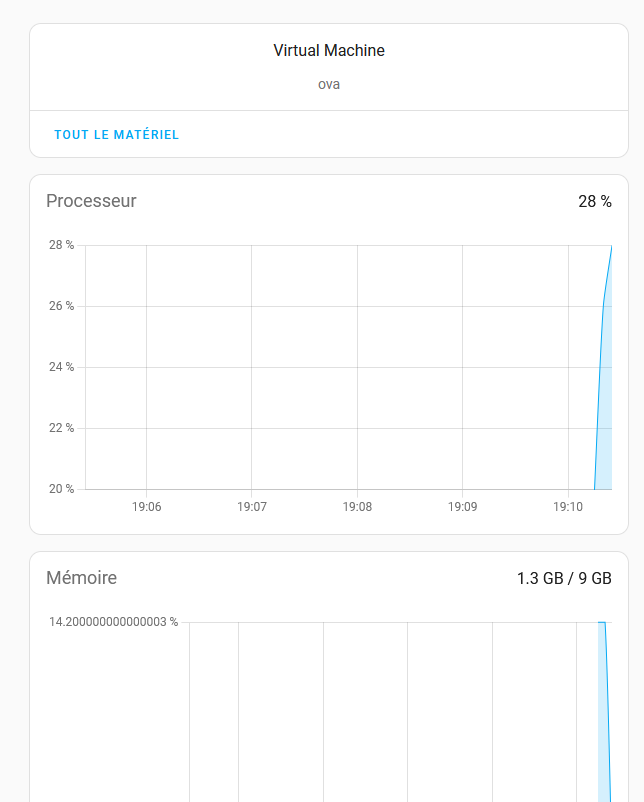
Task: Click the 28 % processor usage value
Action: tap(594, 201)
